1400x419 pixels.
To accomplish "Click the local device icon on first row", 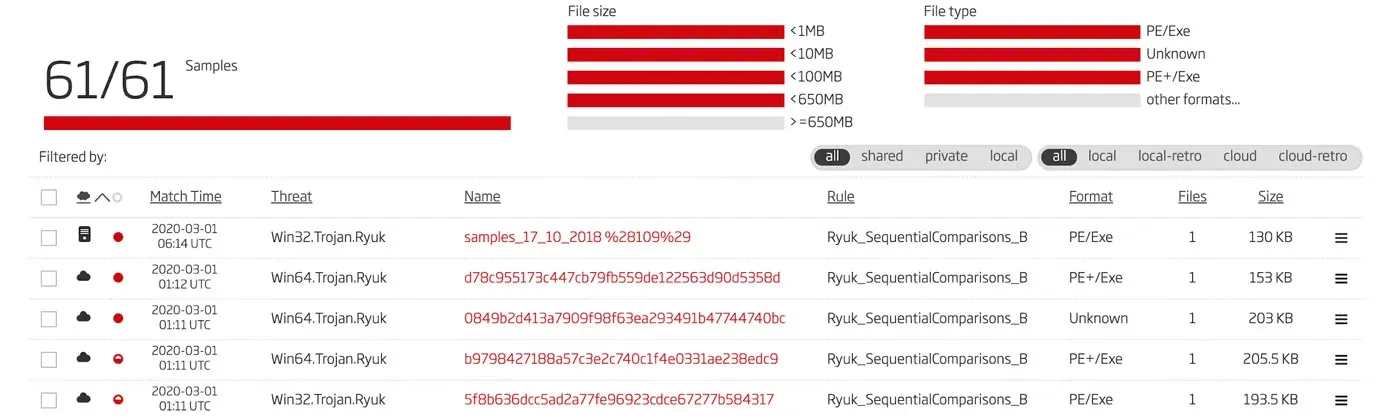I will (84, 237).
